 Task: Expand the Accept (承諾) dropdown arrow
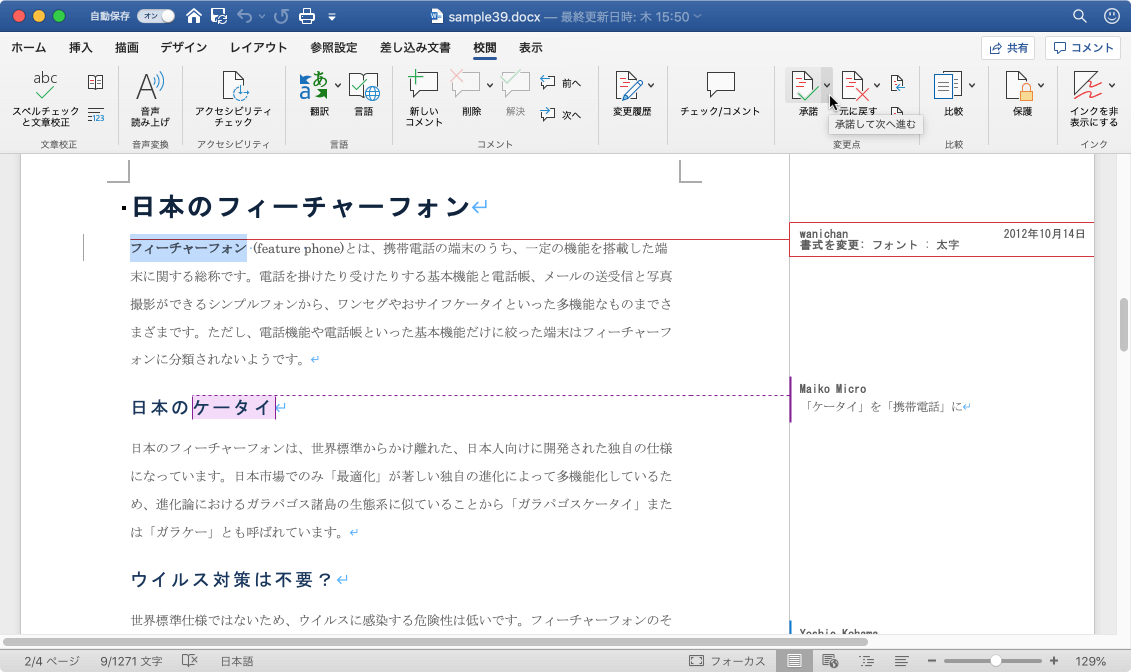coord(827,86)
